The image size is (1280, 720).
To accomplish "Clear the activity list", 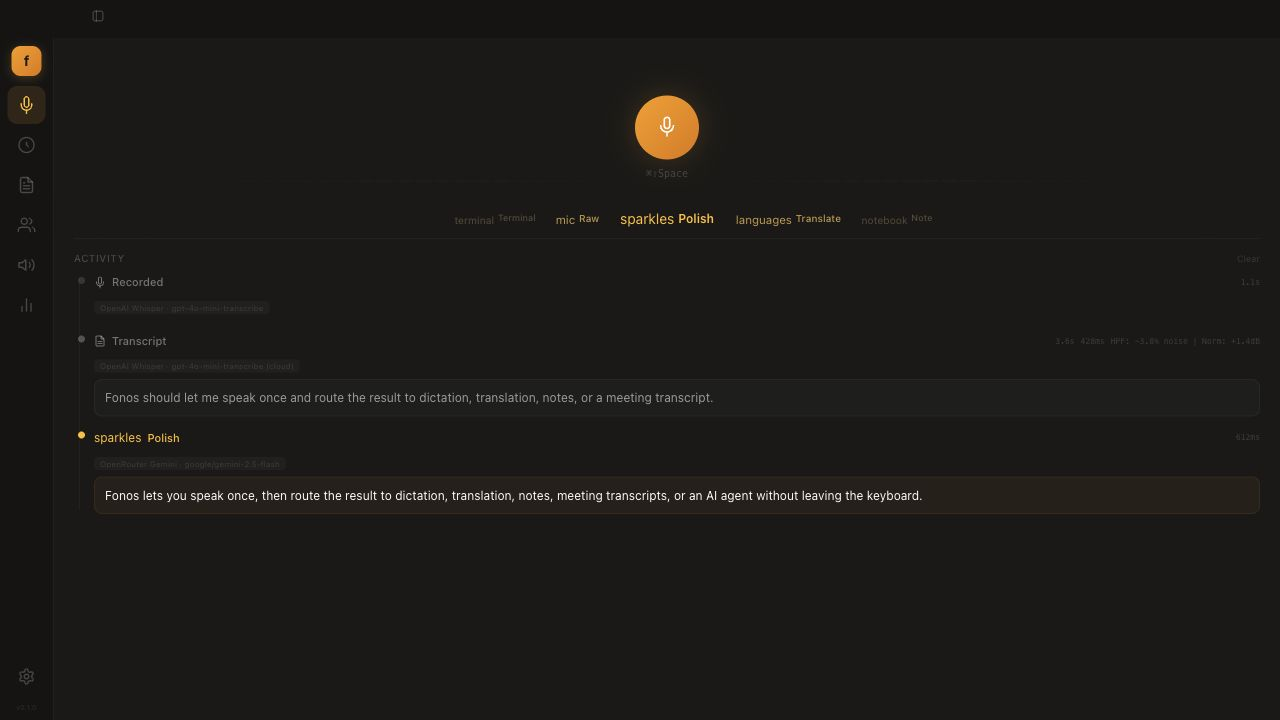I will pos(1248,259).
